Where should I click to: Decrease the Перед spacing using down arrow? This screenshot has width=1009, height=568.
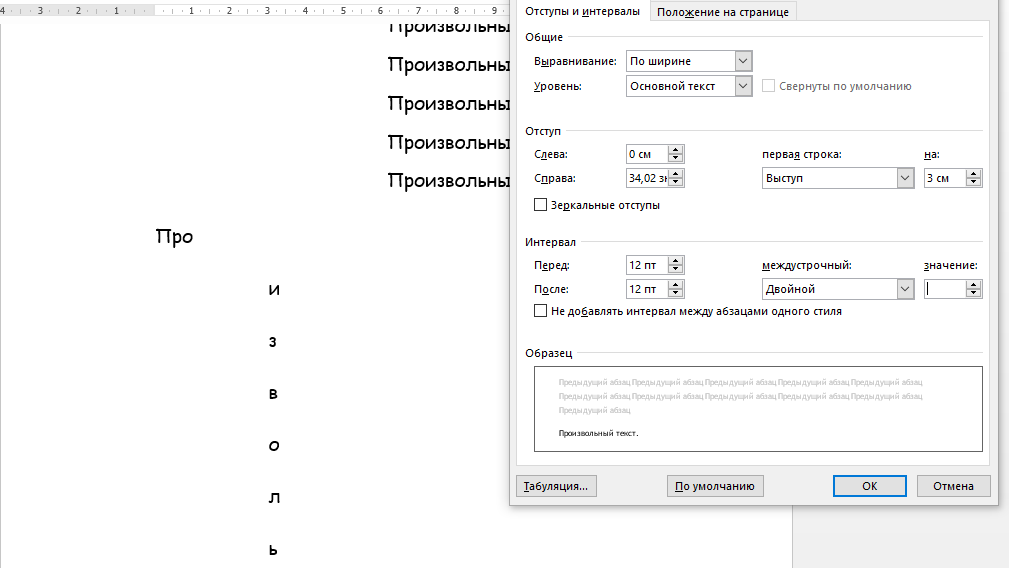pos(675,270)
